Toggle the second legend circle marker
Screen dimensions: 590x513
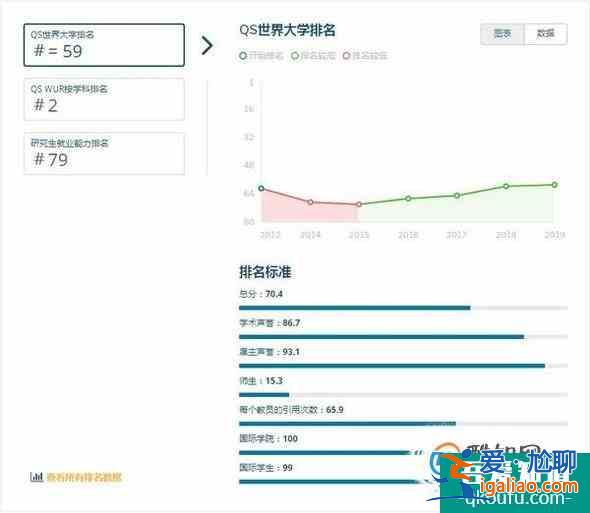[295, 56]
